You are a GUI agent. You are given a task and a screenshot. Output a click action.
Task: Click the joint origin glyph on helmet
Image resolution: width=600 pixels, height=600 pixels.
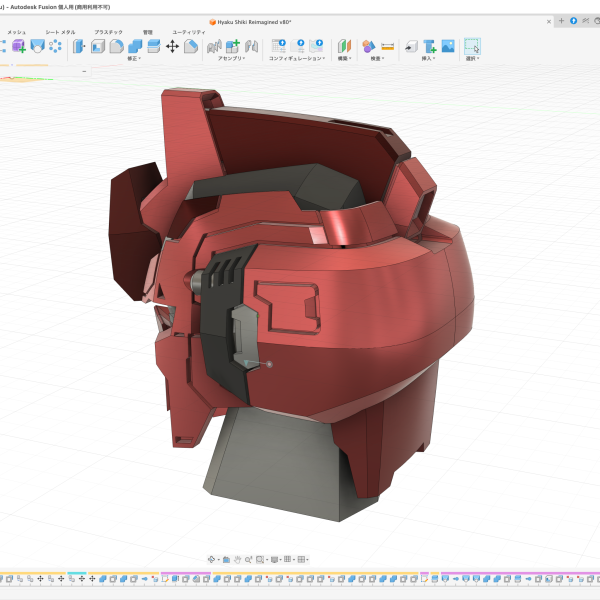[x=269, y=364]
